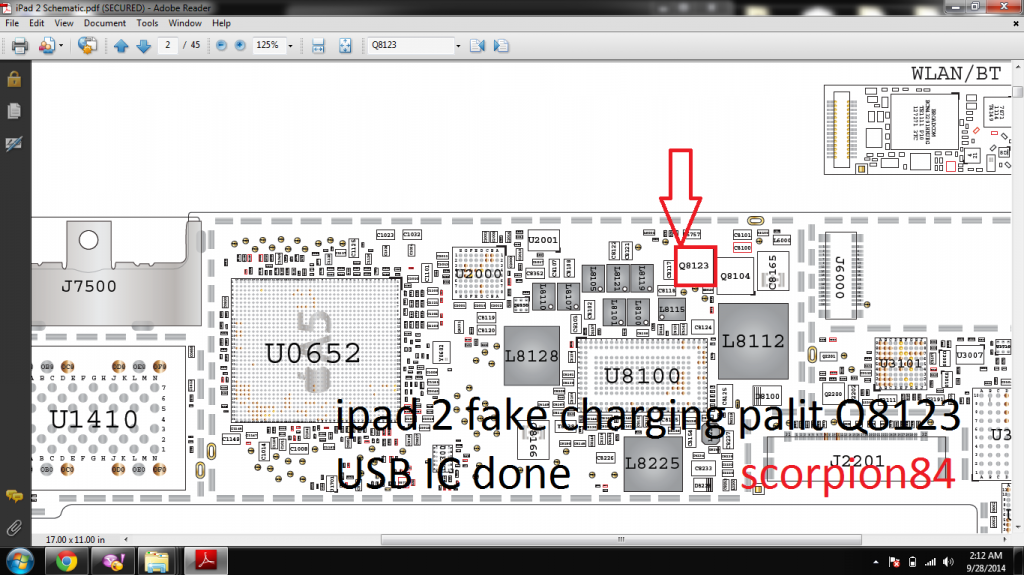Screen dimensions: 1024x575
Task: Open the Pages thumbnails panel
Action: [x=14, y=110]
